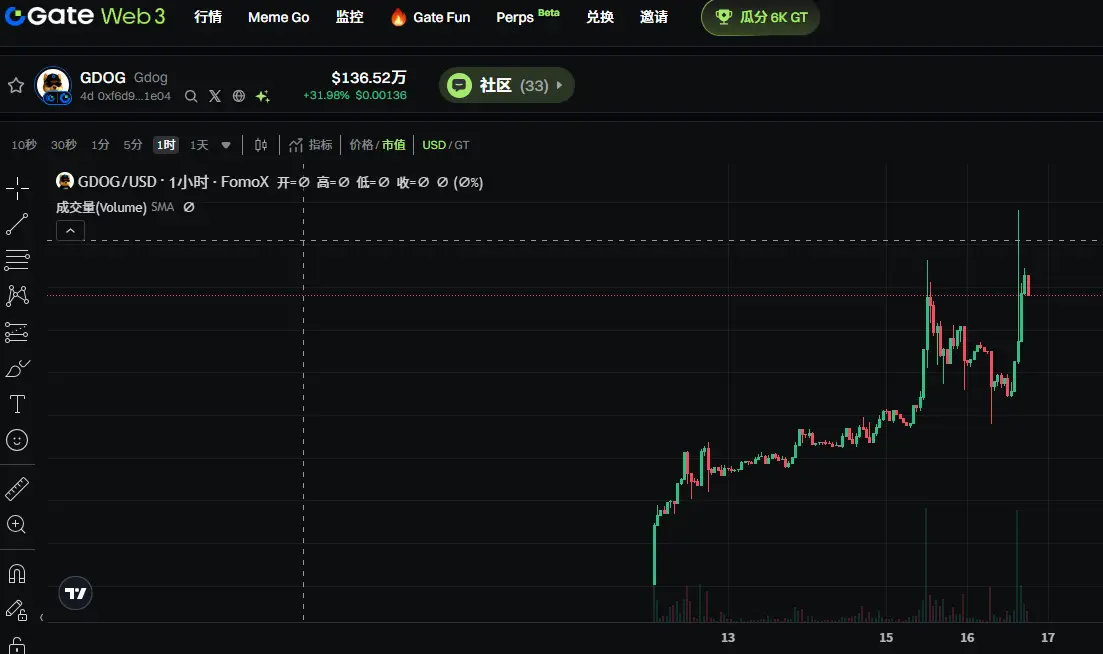
Task: Click the 成交量(Volume) indicator label
Action: pos(101,207)
